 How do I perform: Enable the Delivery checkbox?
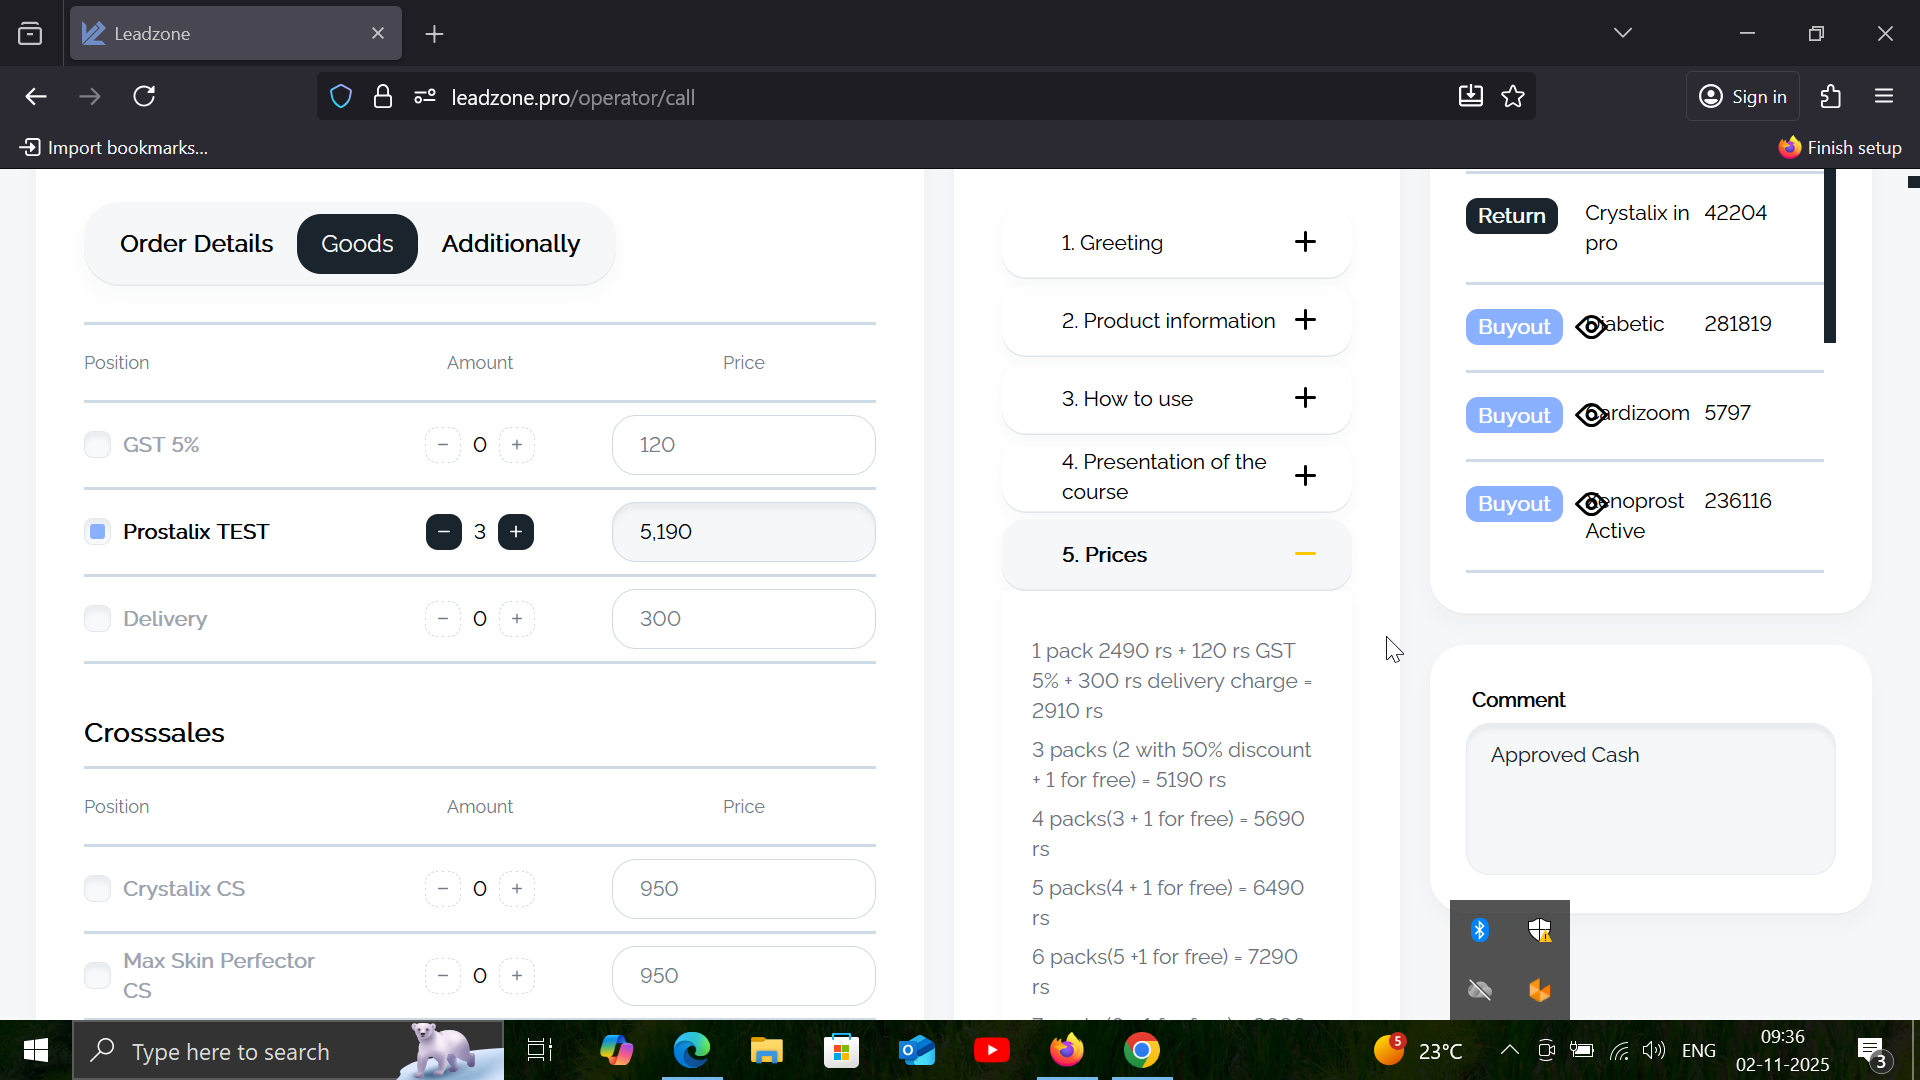coord(98,619)
